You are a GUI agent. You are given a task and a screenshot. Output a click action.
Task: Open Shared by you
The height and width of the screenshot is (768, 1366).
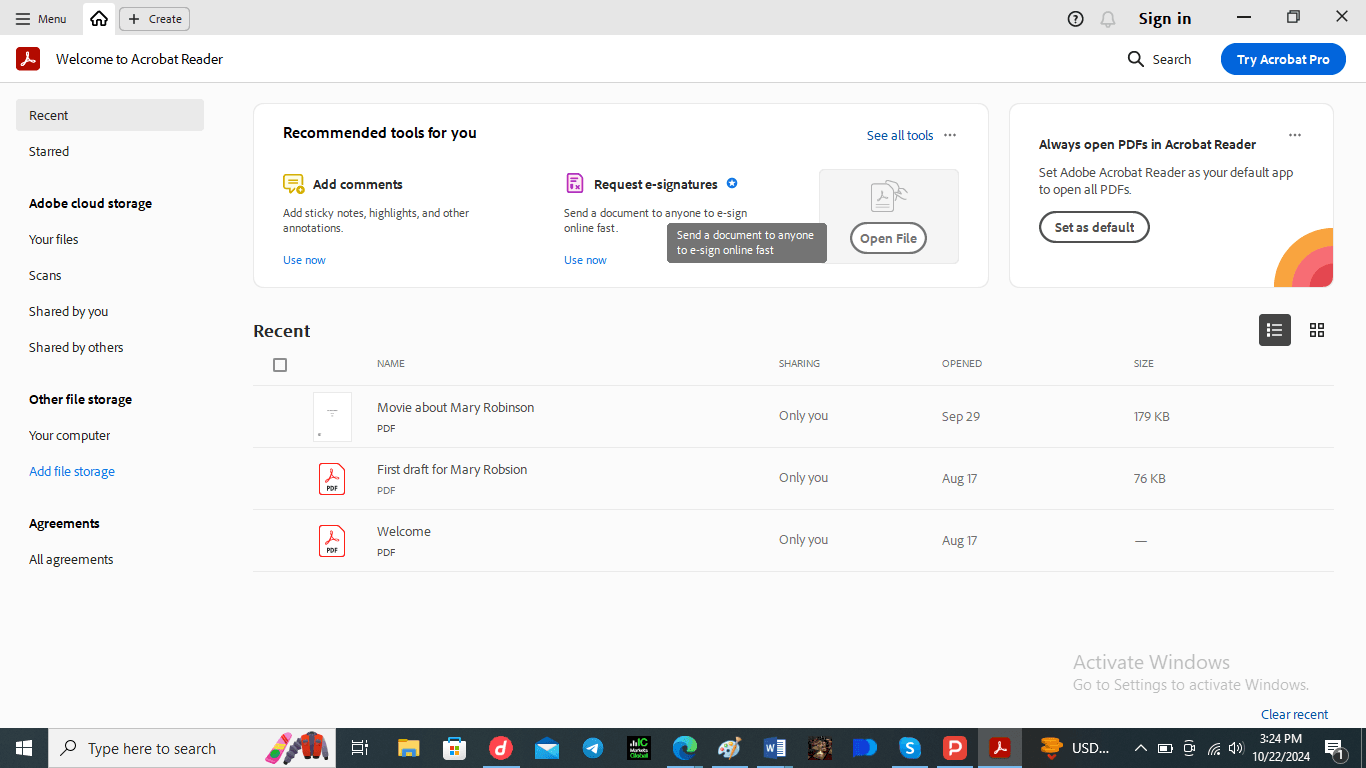[68, 311]
